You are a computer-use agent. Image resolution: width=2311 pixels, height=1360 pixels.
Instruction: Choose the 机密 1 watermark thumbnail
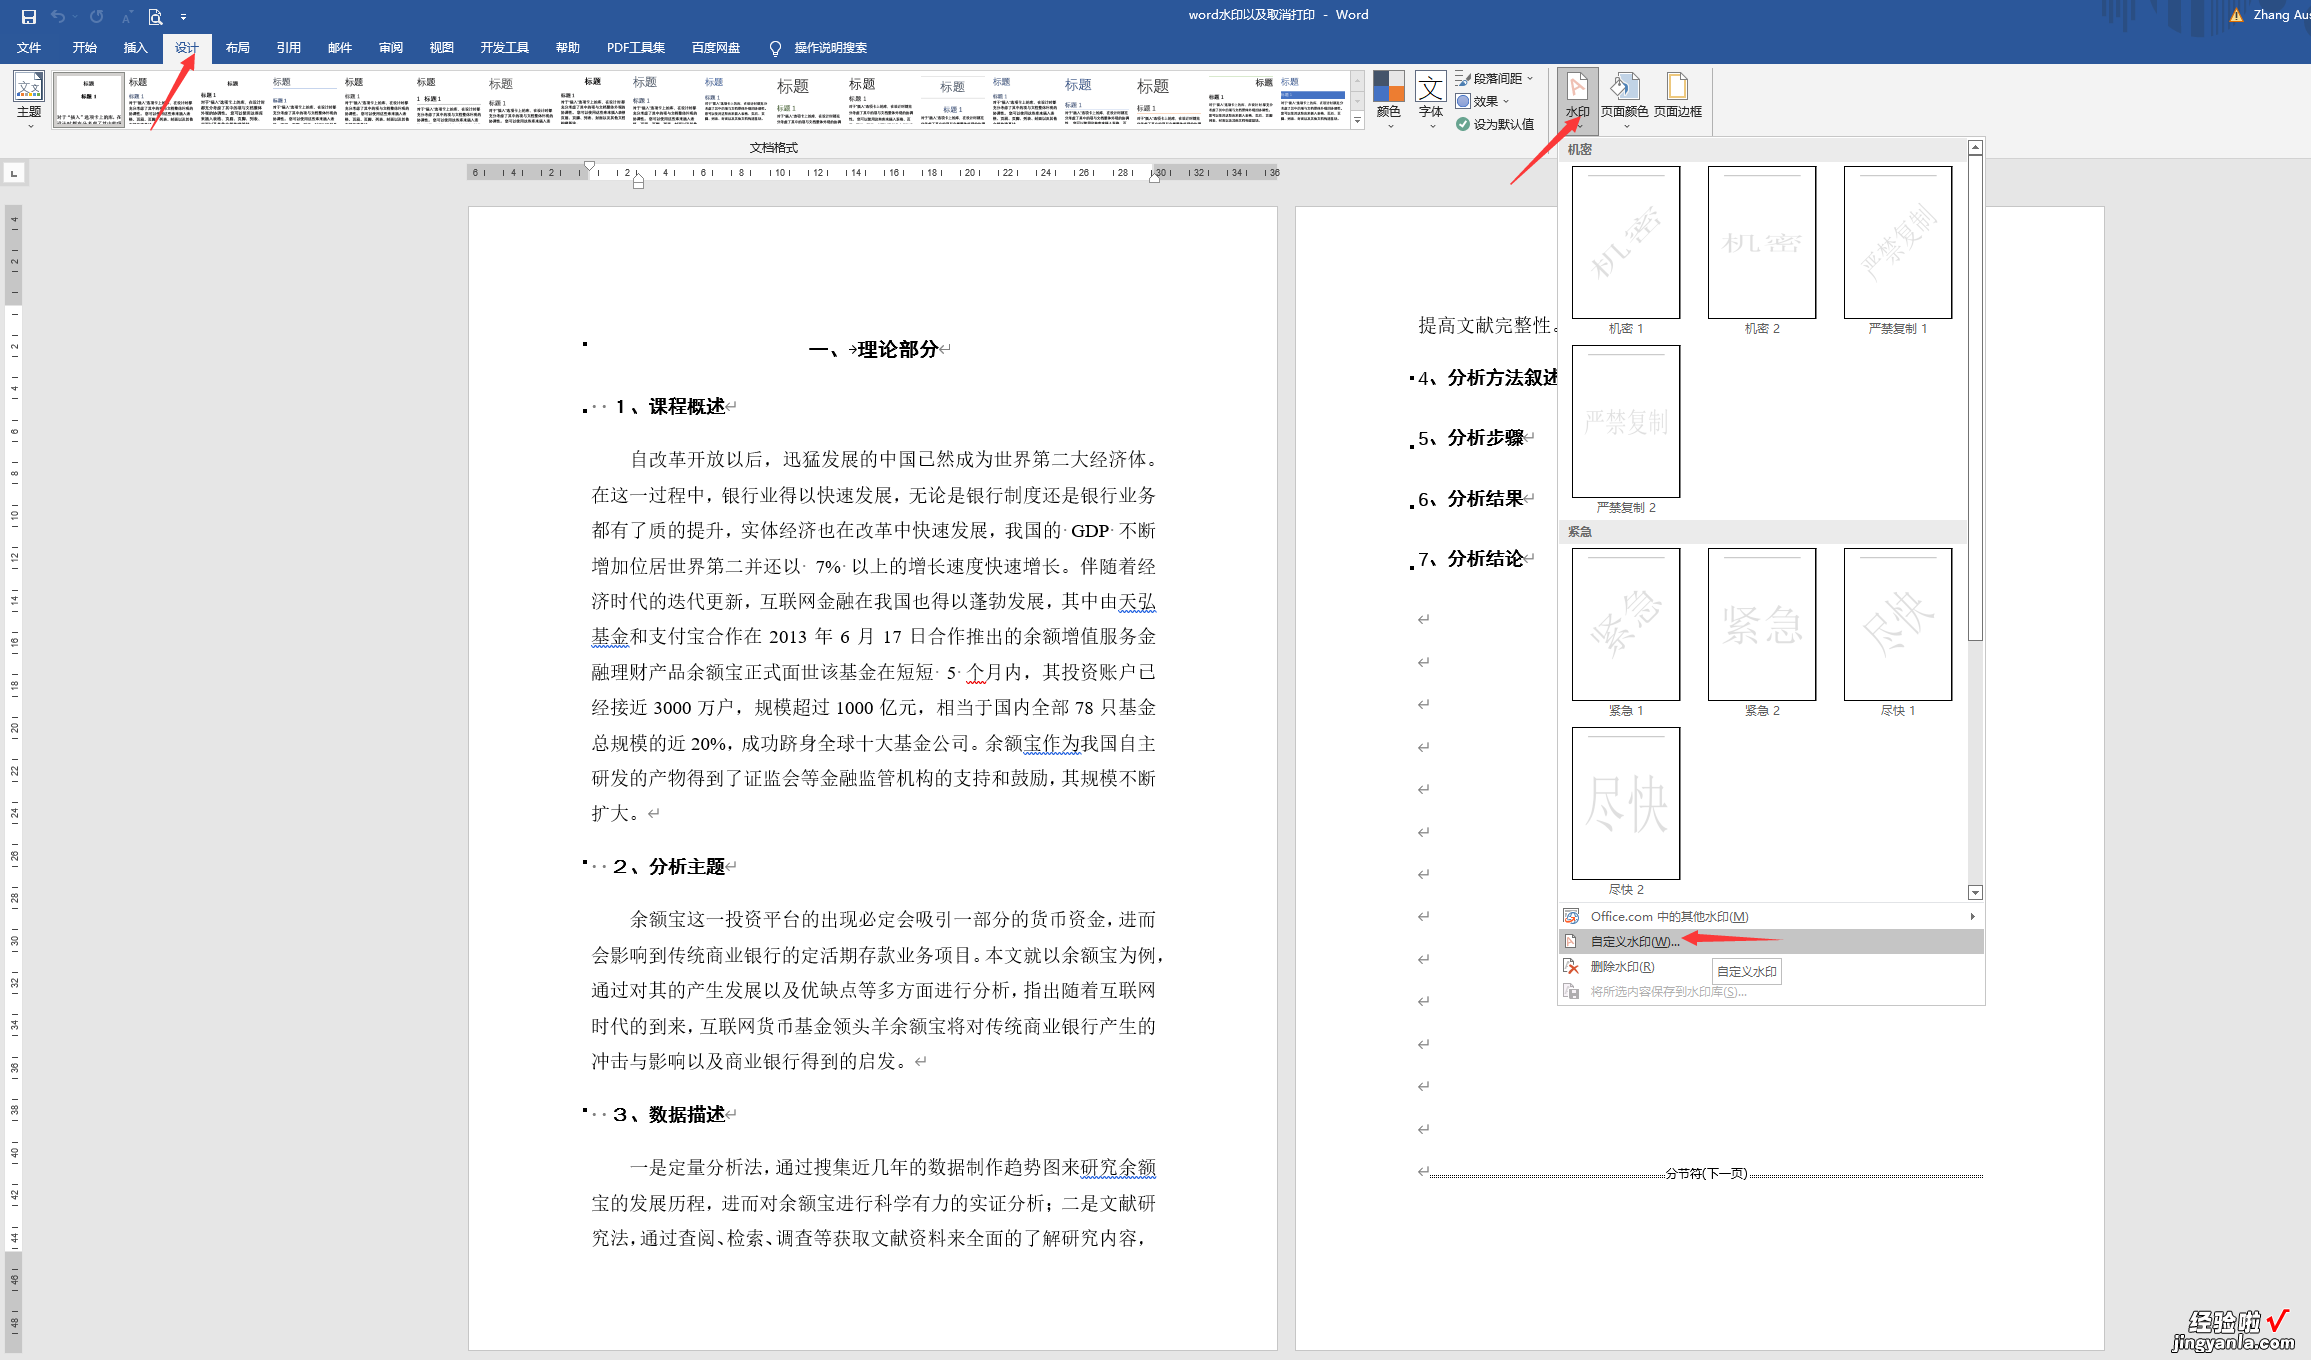(x=1625, y=242)
